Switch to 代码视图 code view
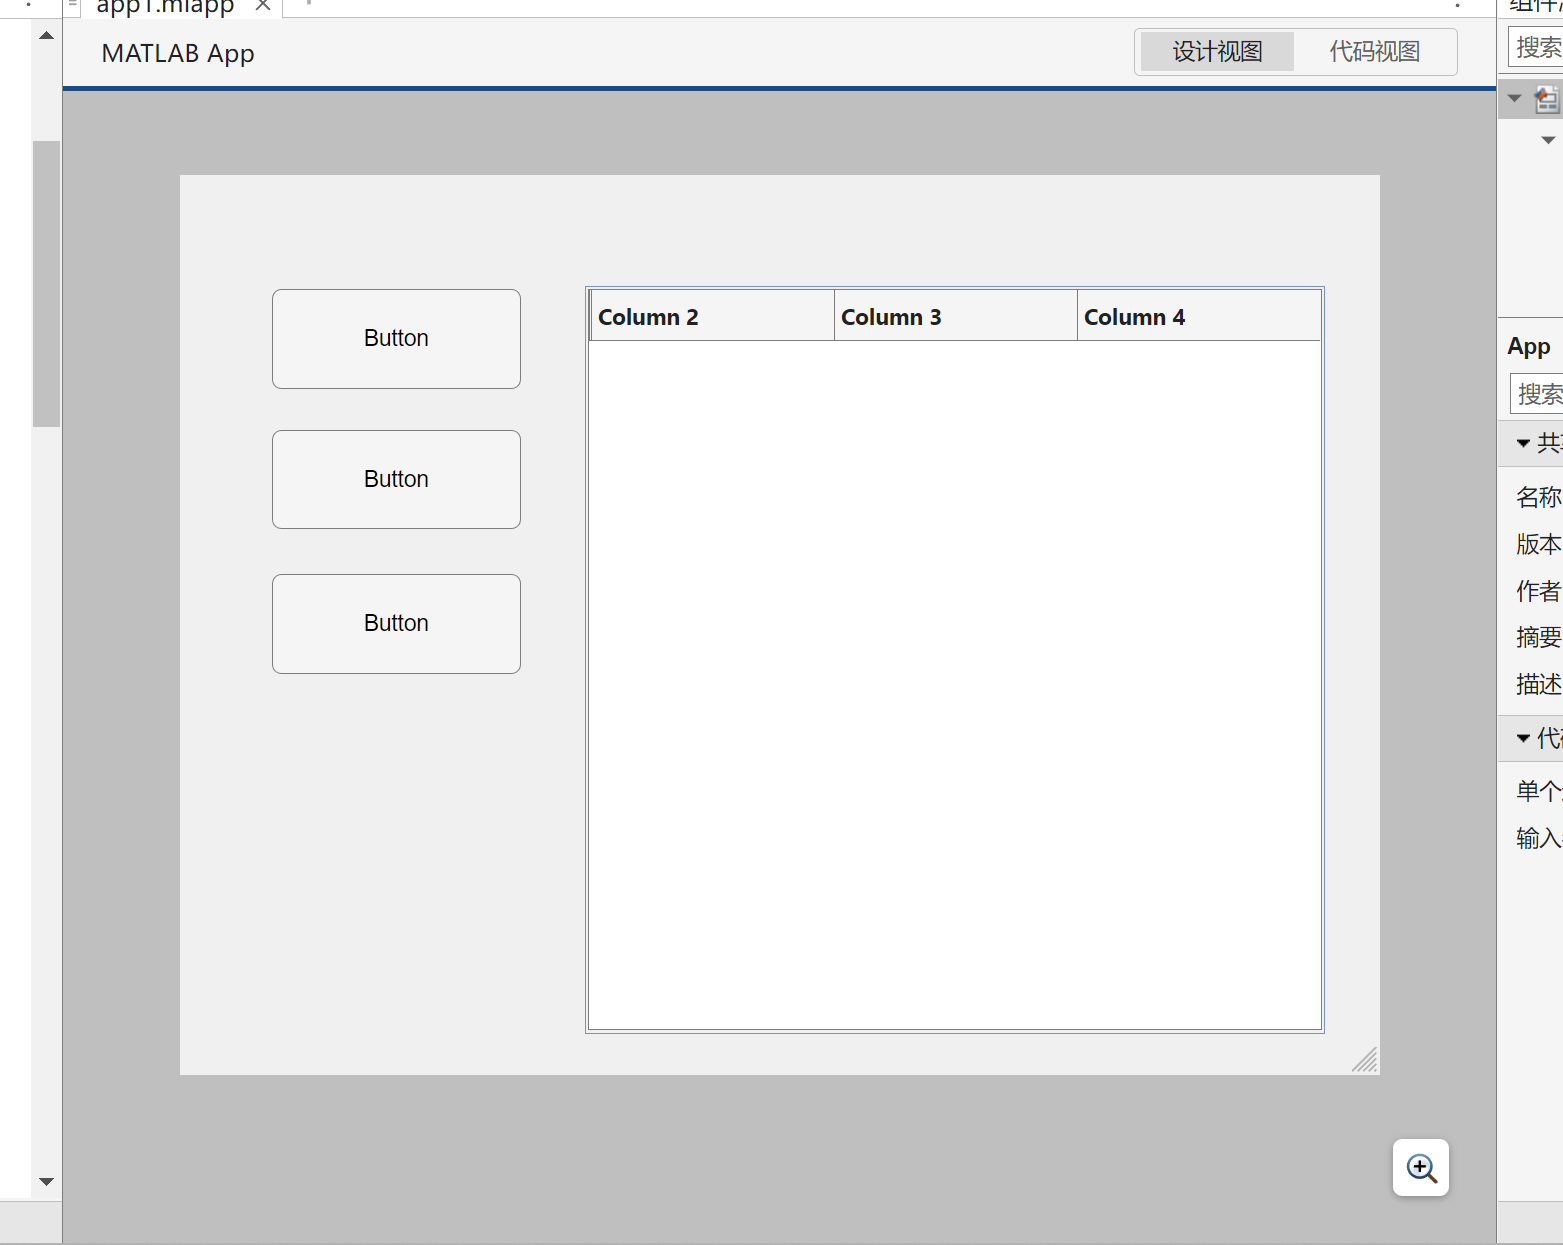Viewport: 1563px width, 1245px height. [x=1375, y=52]
